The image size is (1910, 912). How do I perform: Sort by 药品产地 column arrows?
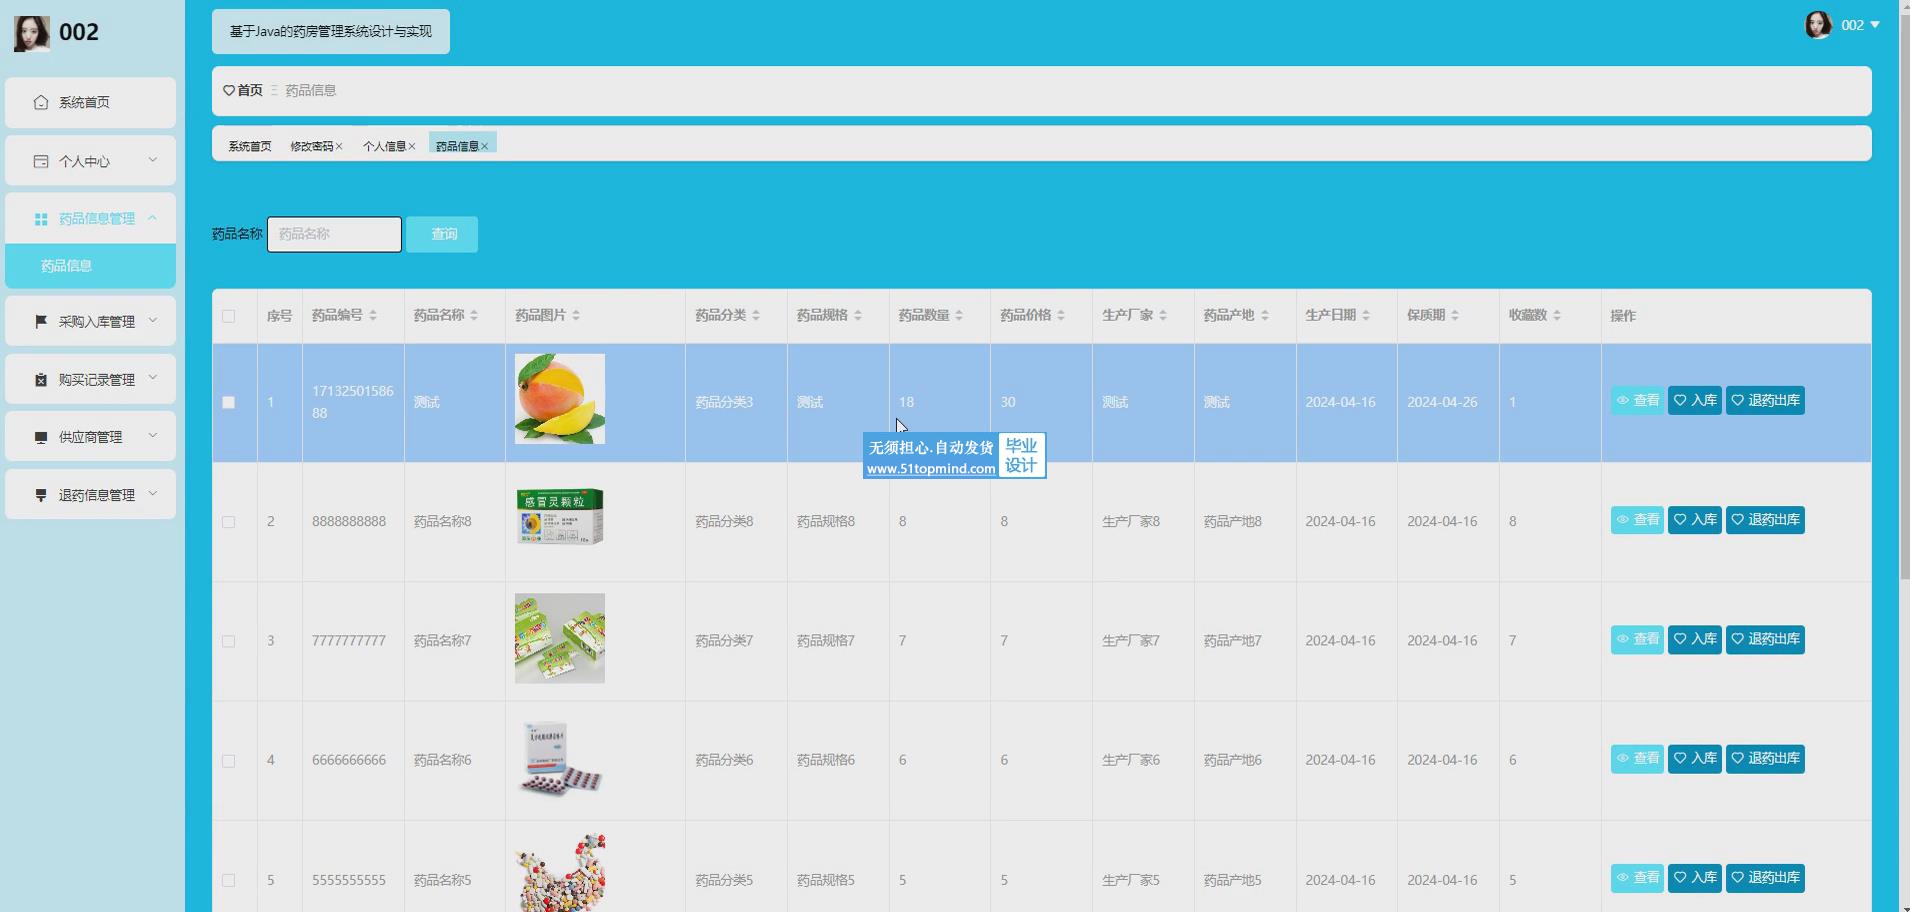coord(1265,315)
